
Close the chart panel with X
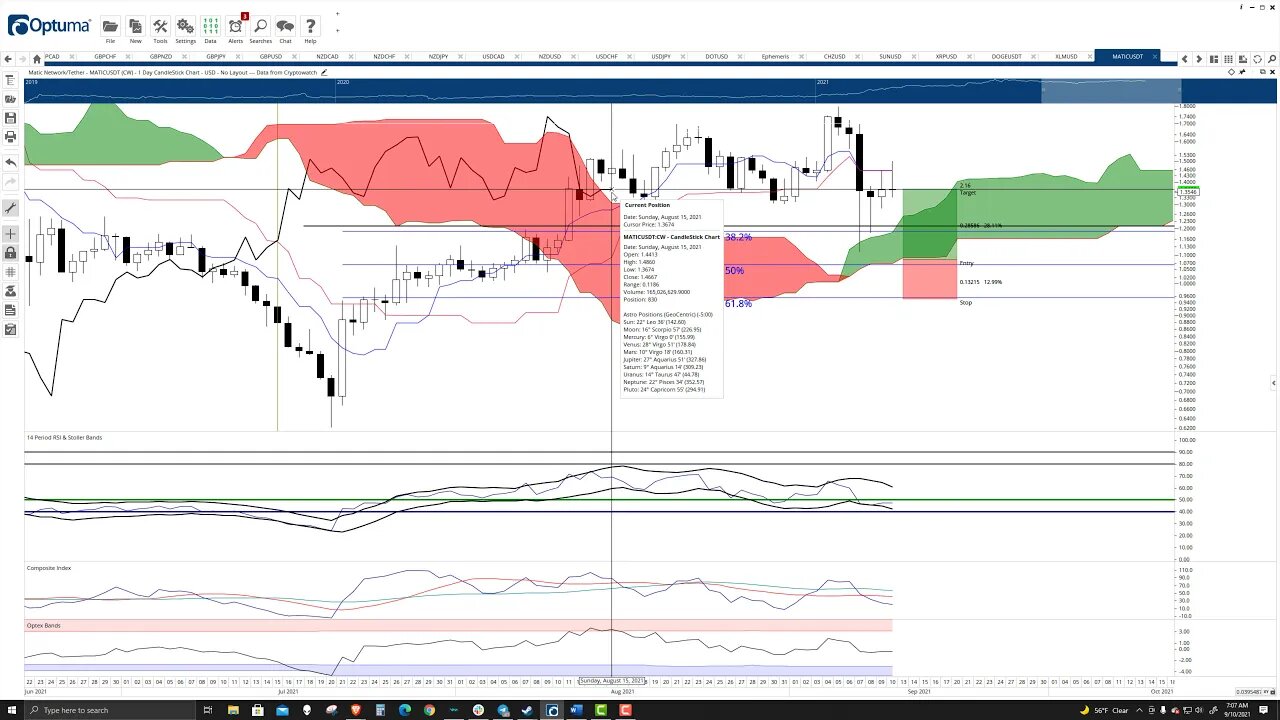[1271, 72]
